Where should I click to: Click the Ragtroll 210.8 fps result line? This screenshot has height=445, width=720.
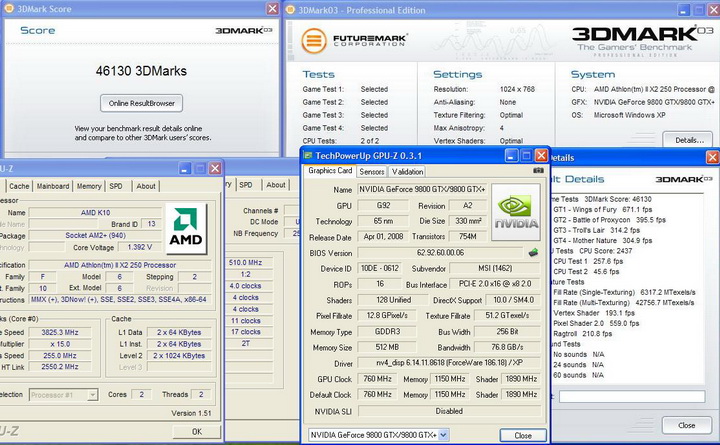(582, 334)
